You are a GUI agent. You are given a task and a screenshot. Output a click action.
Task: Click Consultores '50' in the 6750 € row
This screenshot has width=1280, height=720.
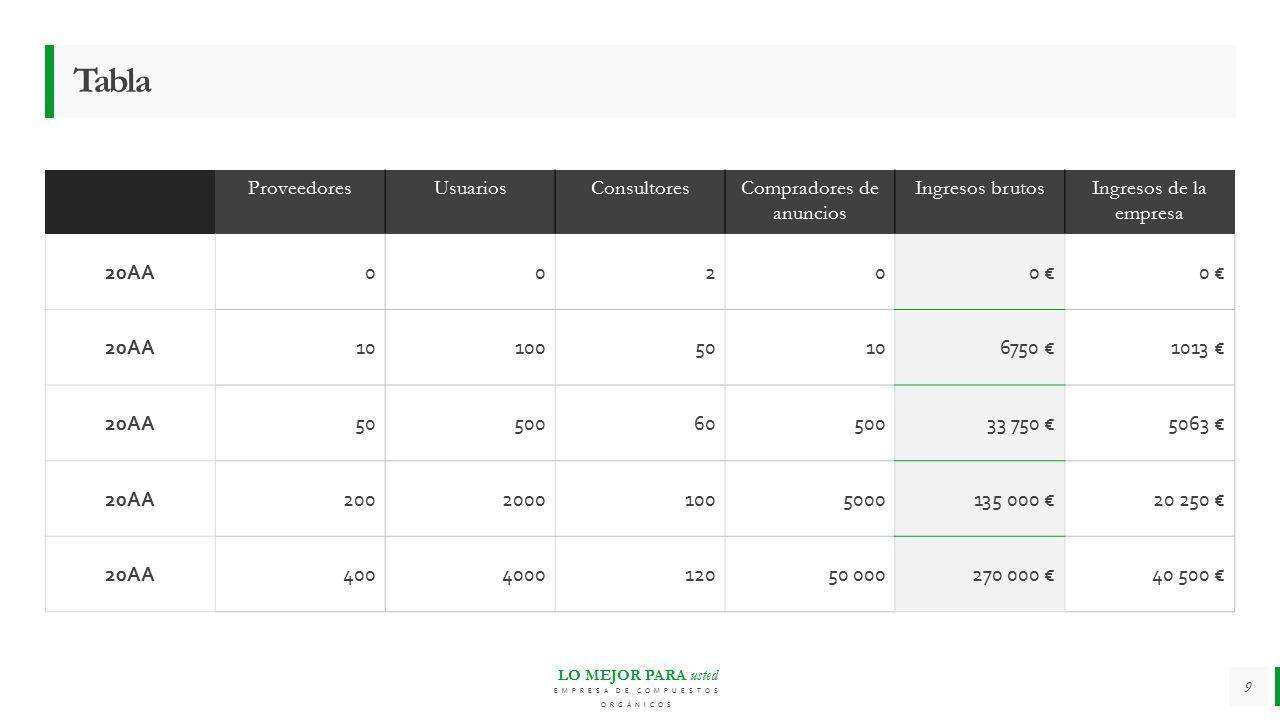click(640, 347)
